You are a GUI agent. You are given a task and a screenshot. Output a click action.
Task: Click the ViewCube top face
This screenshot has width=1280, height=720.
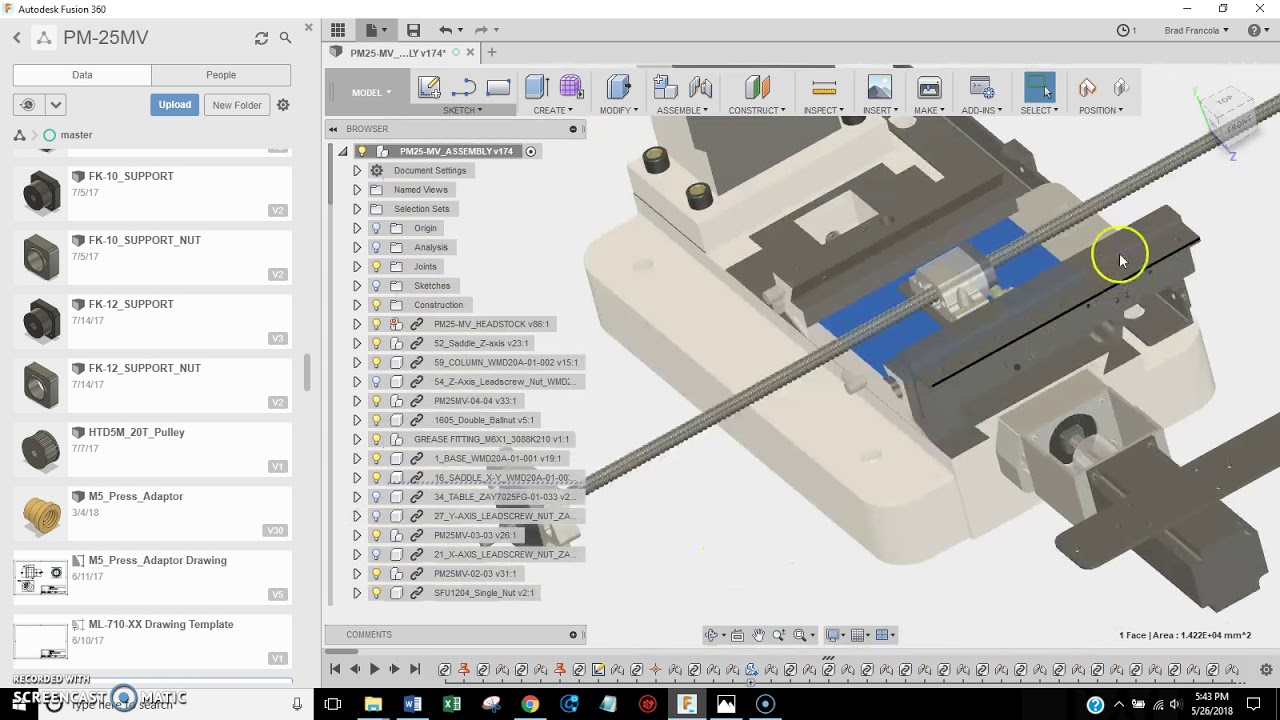click(x=1225, y=100)
